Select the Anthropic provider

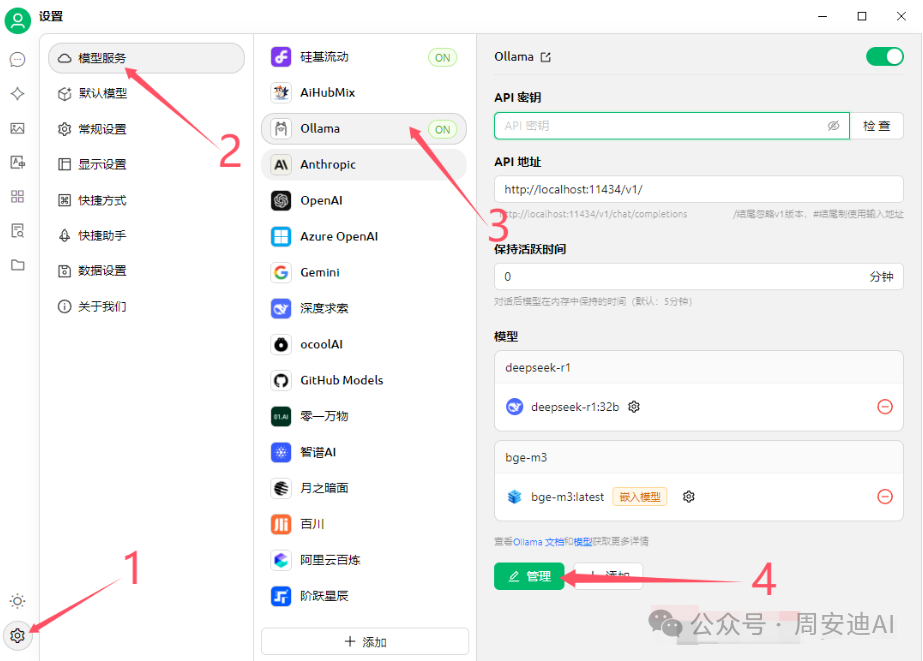[x=364, y=165]
